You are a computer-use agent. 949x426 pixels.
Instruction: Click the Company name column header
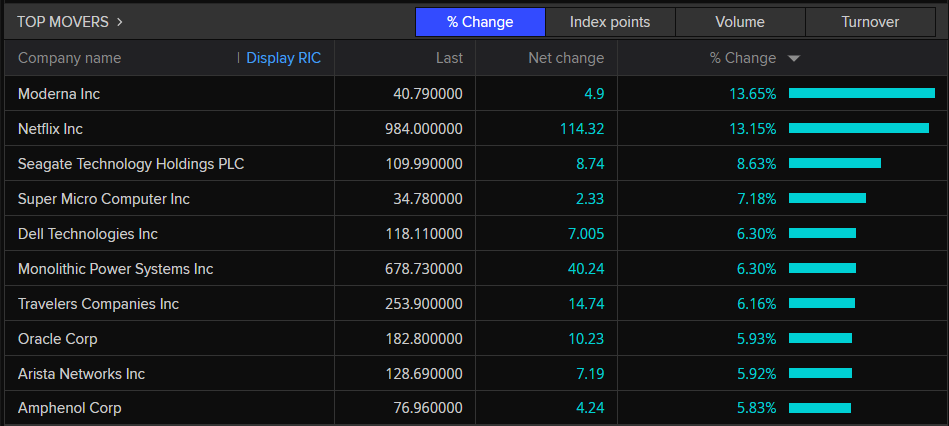pos(69,58)
